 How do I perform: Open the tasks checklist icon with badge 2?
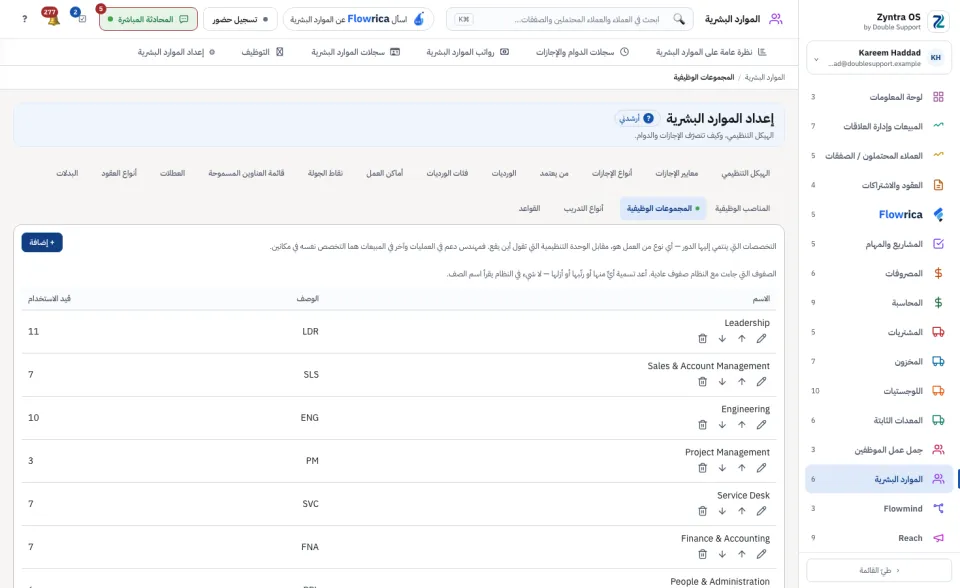click(80, 17)
